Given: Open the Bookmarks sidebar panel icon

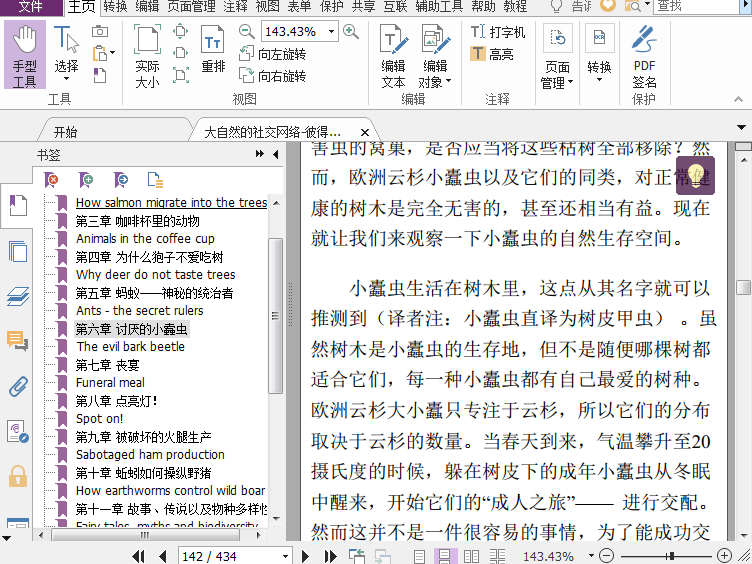Looking at the screenshot, I should click(18, 206).
